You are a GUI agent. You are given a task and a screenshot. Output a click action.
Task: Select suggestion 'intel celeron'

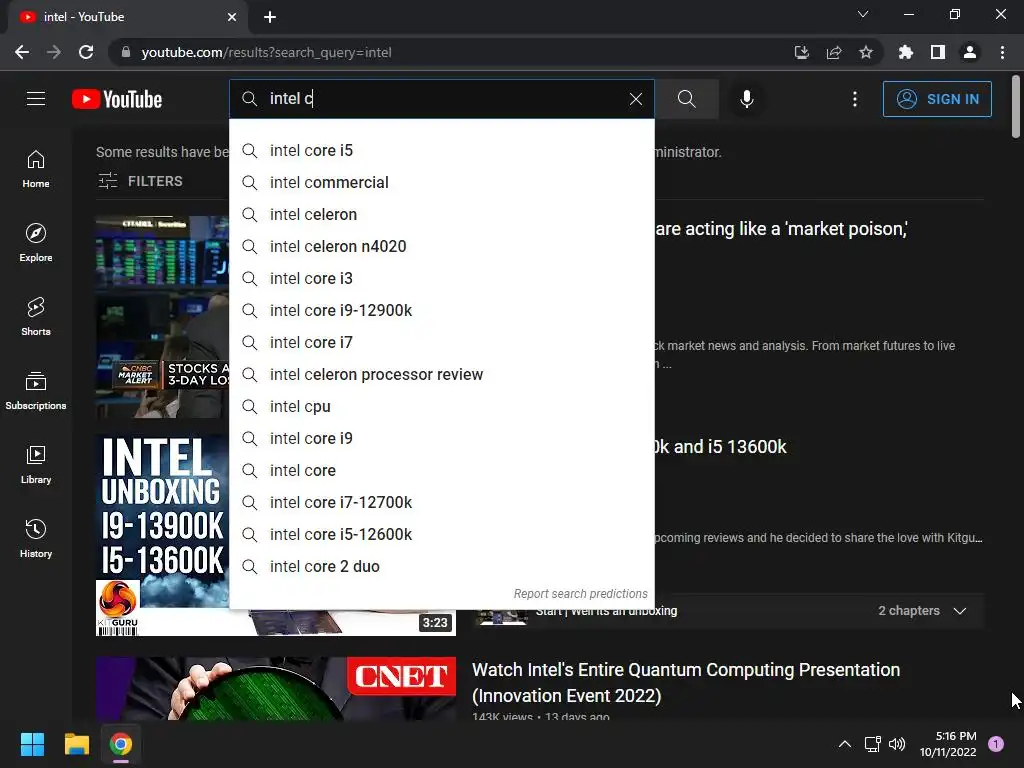441,214
